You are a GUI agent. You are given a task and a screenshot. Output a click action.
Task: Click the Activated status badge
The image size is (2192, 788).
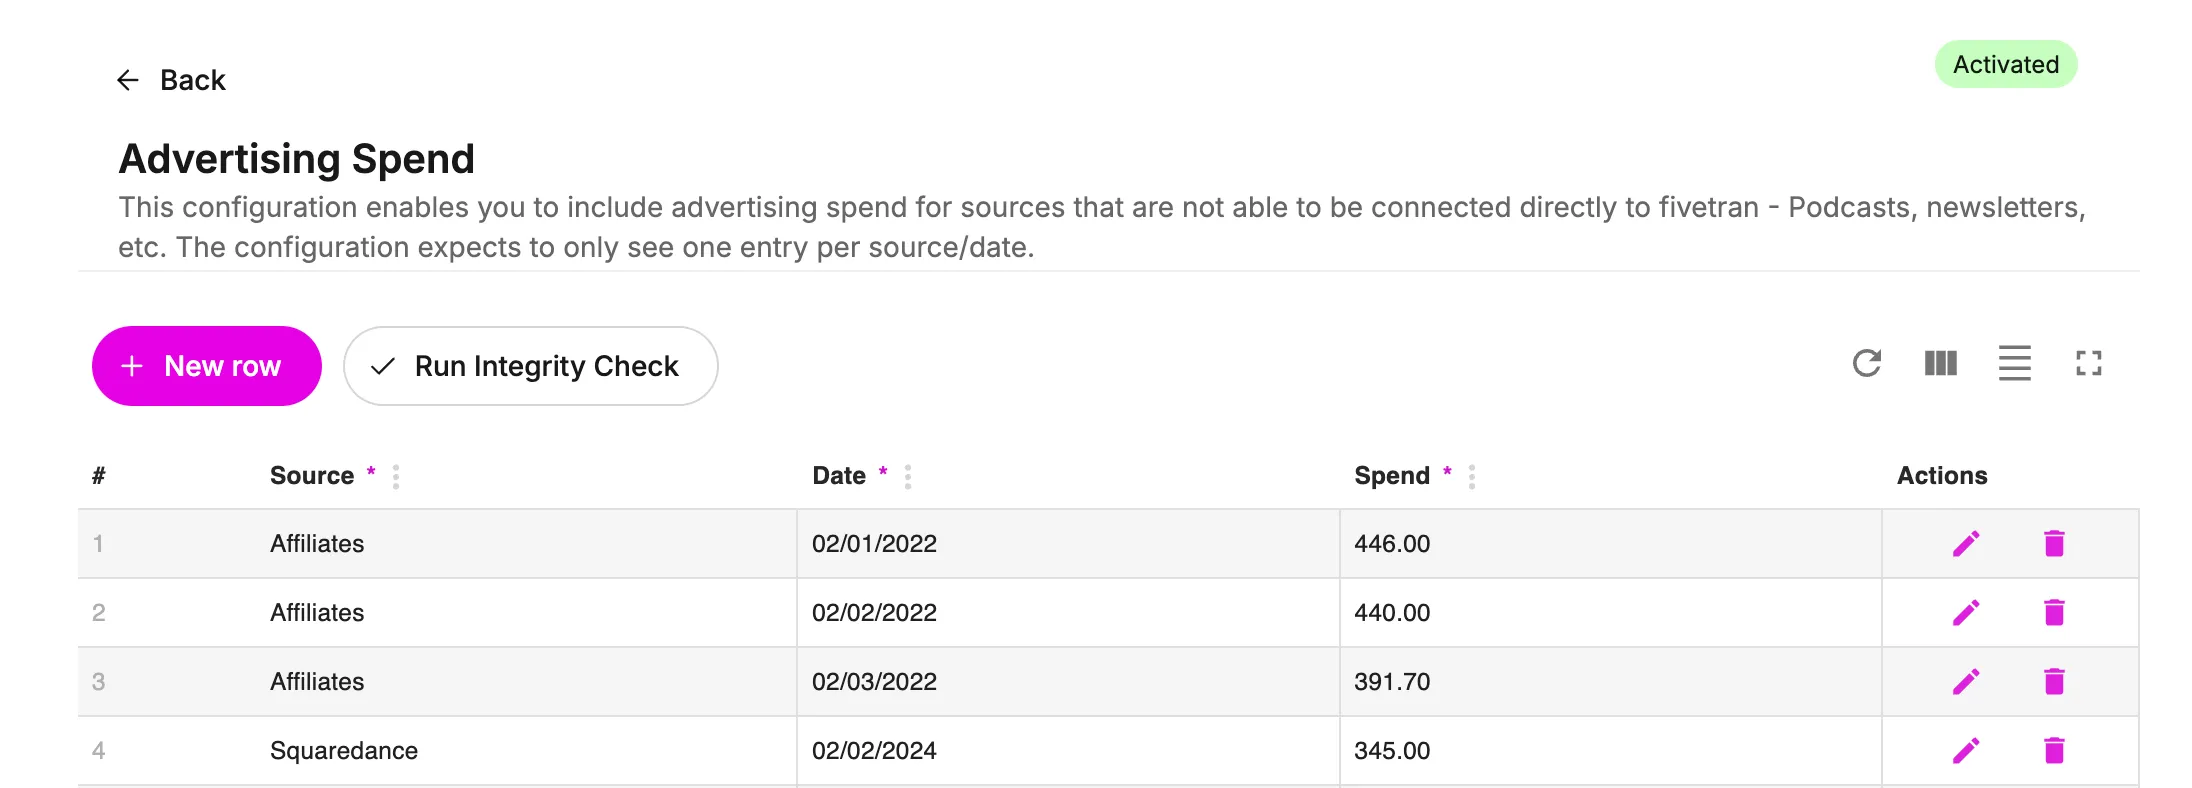(x=2006, y=64)
